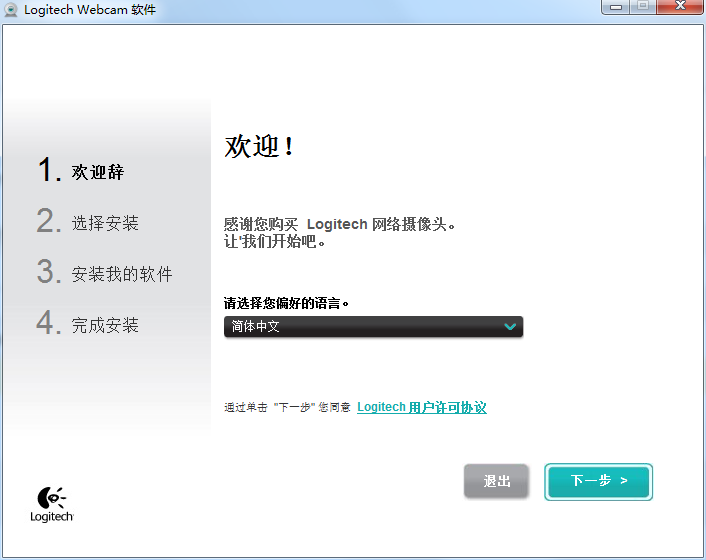
Task: Click the 退出 button
Action: coord(496,481)
